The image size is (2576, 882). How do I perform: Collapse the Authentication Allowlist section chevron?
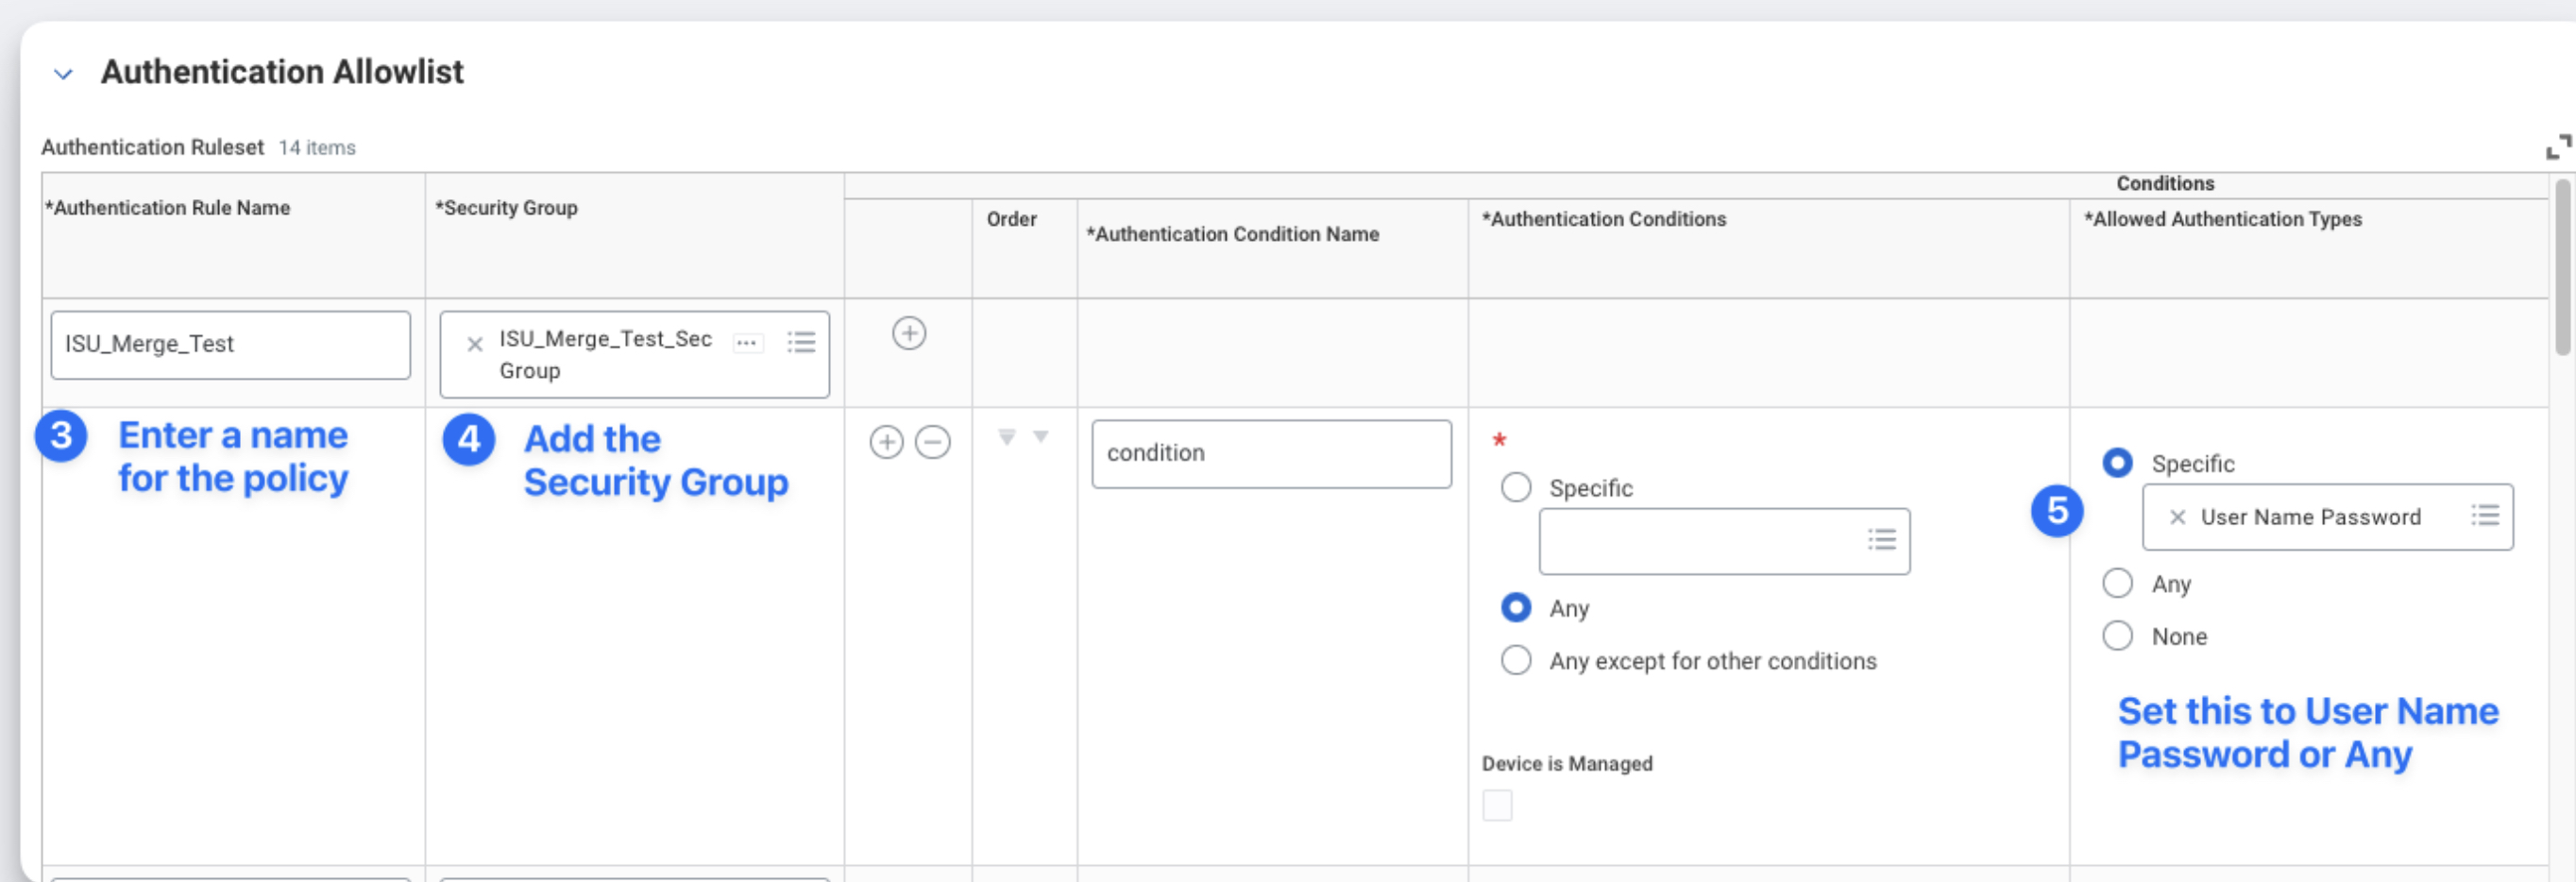(x=63, y=74)
